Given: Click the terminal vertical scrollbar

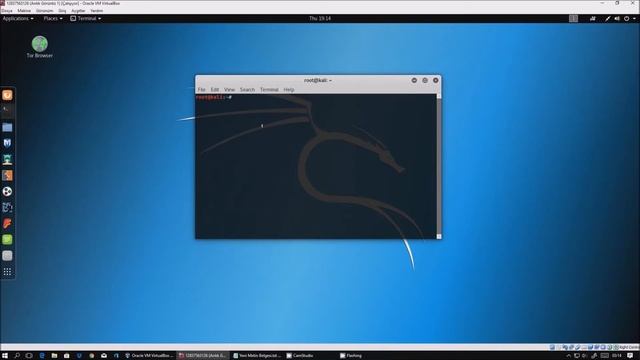Looking at the screenshot, I should 439,166.
